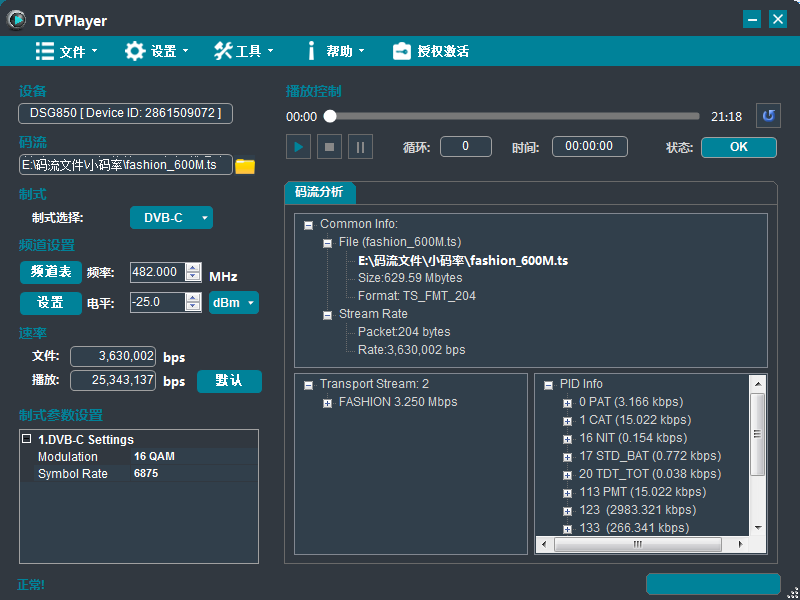The image size is (800, 600).
Task: Click the play button in playback controls
Action: (298, 147)
